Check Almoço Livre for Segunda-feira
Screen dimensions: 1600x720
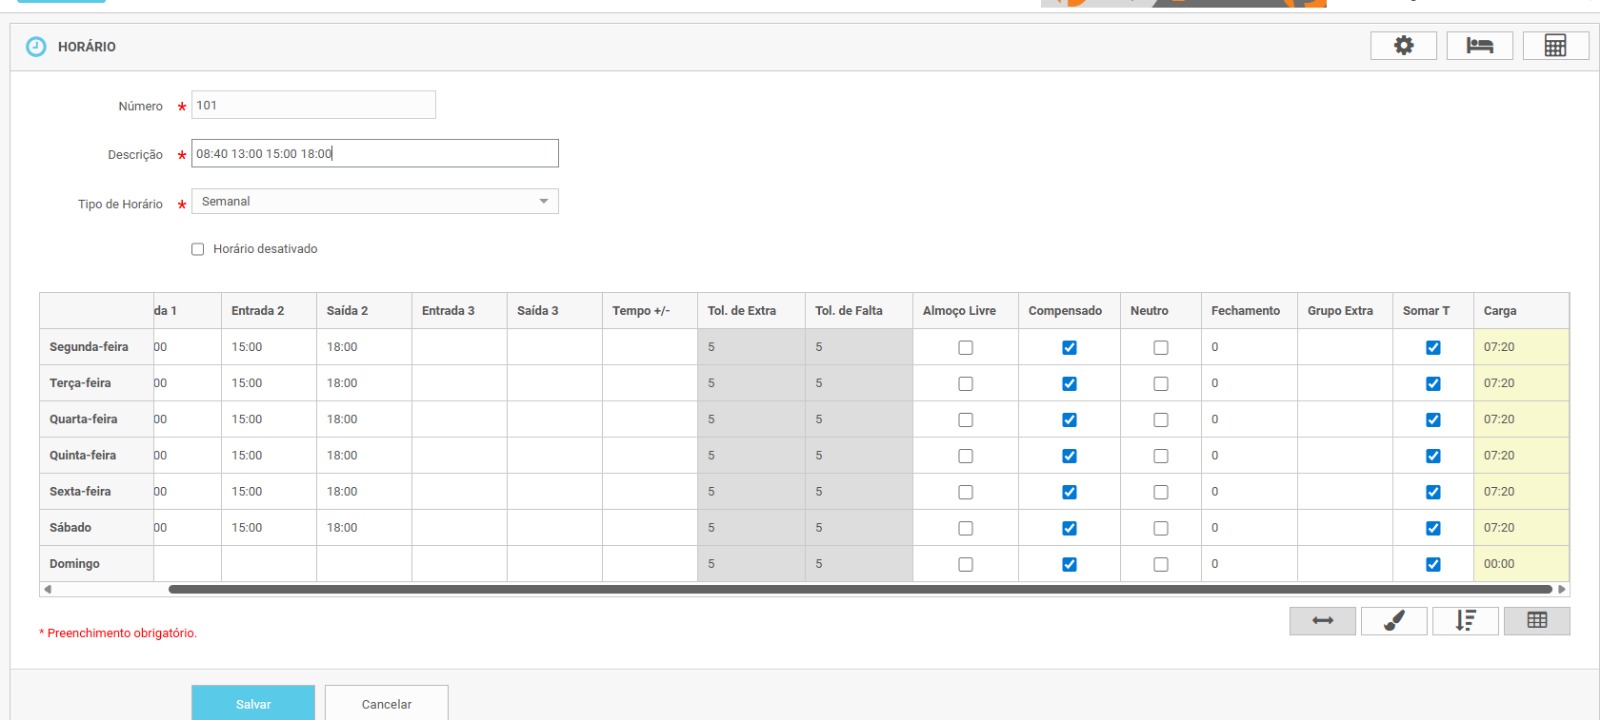click(965, 348)
